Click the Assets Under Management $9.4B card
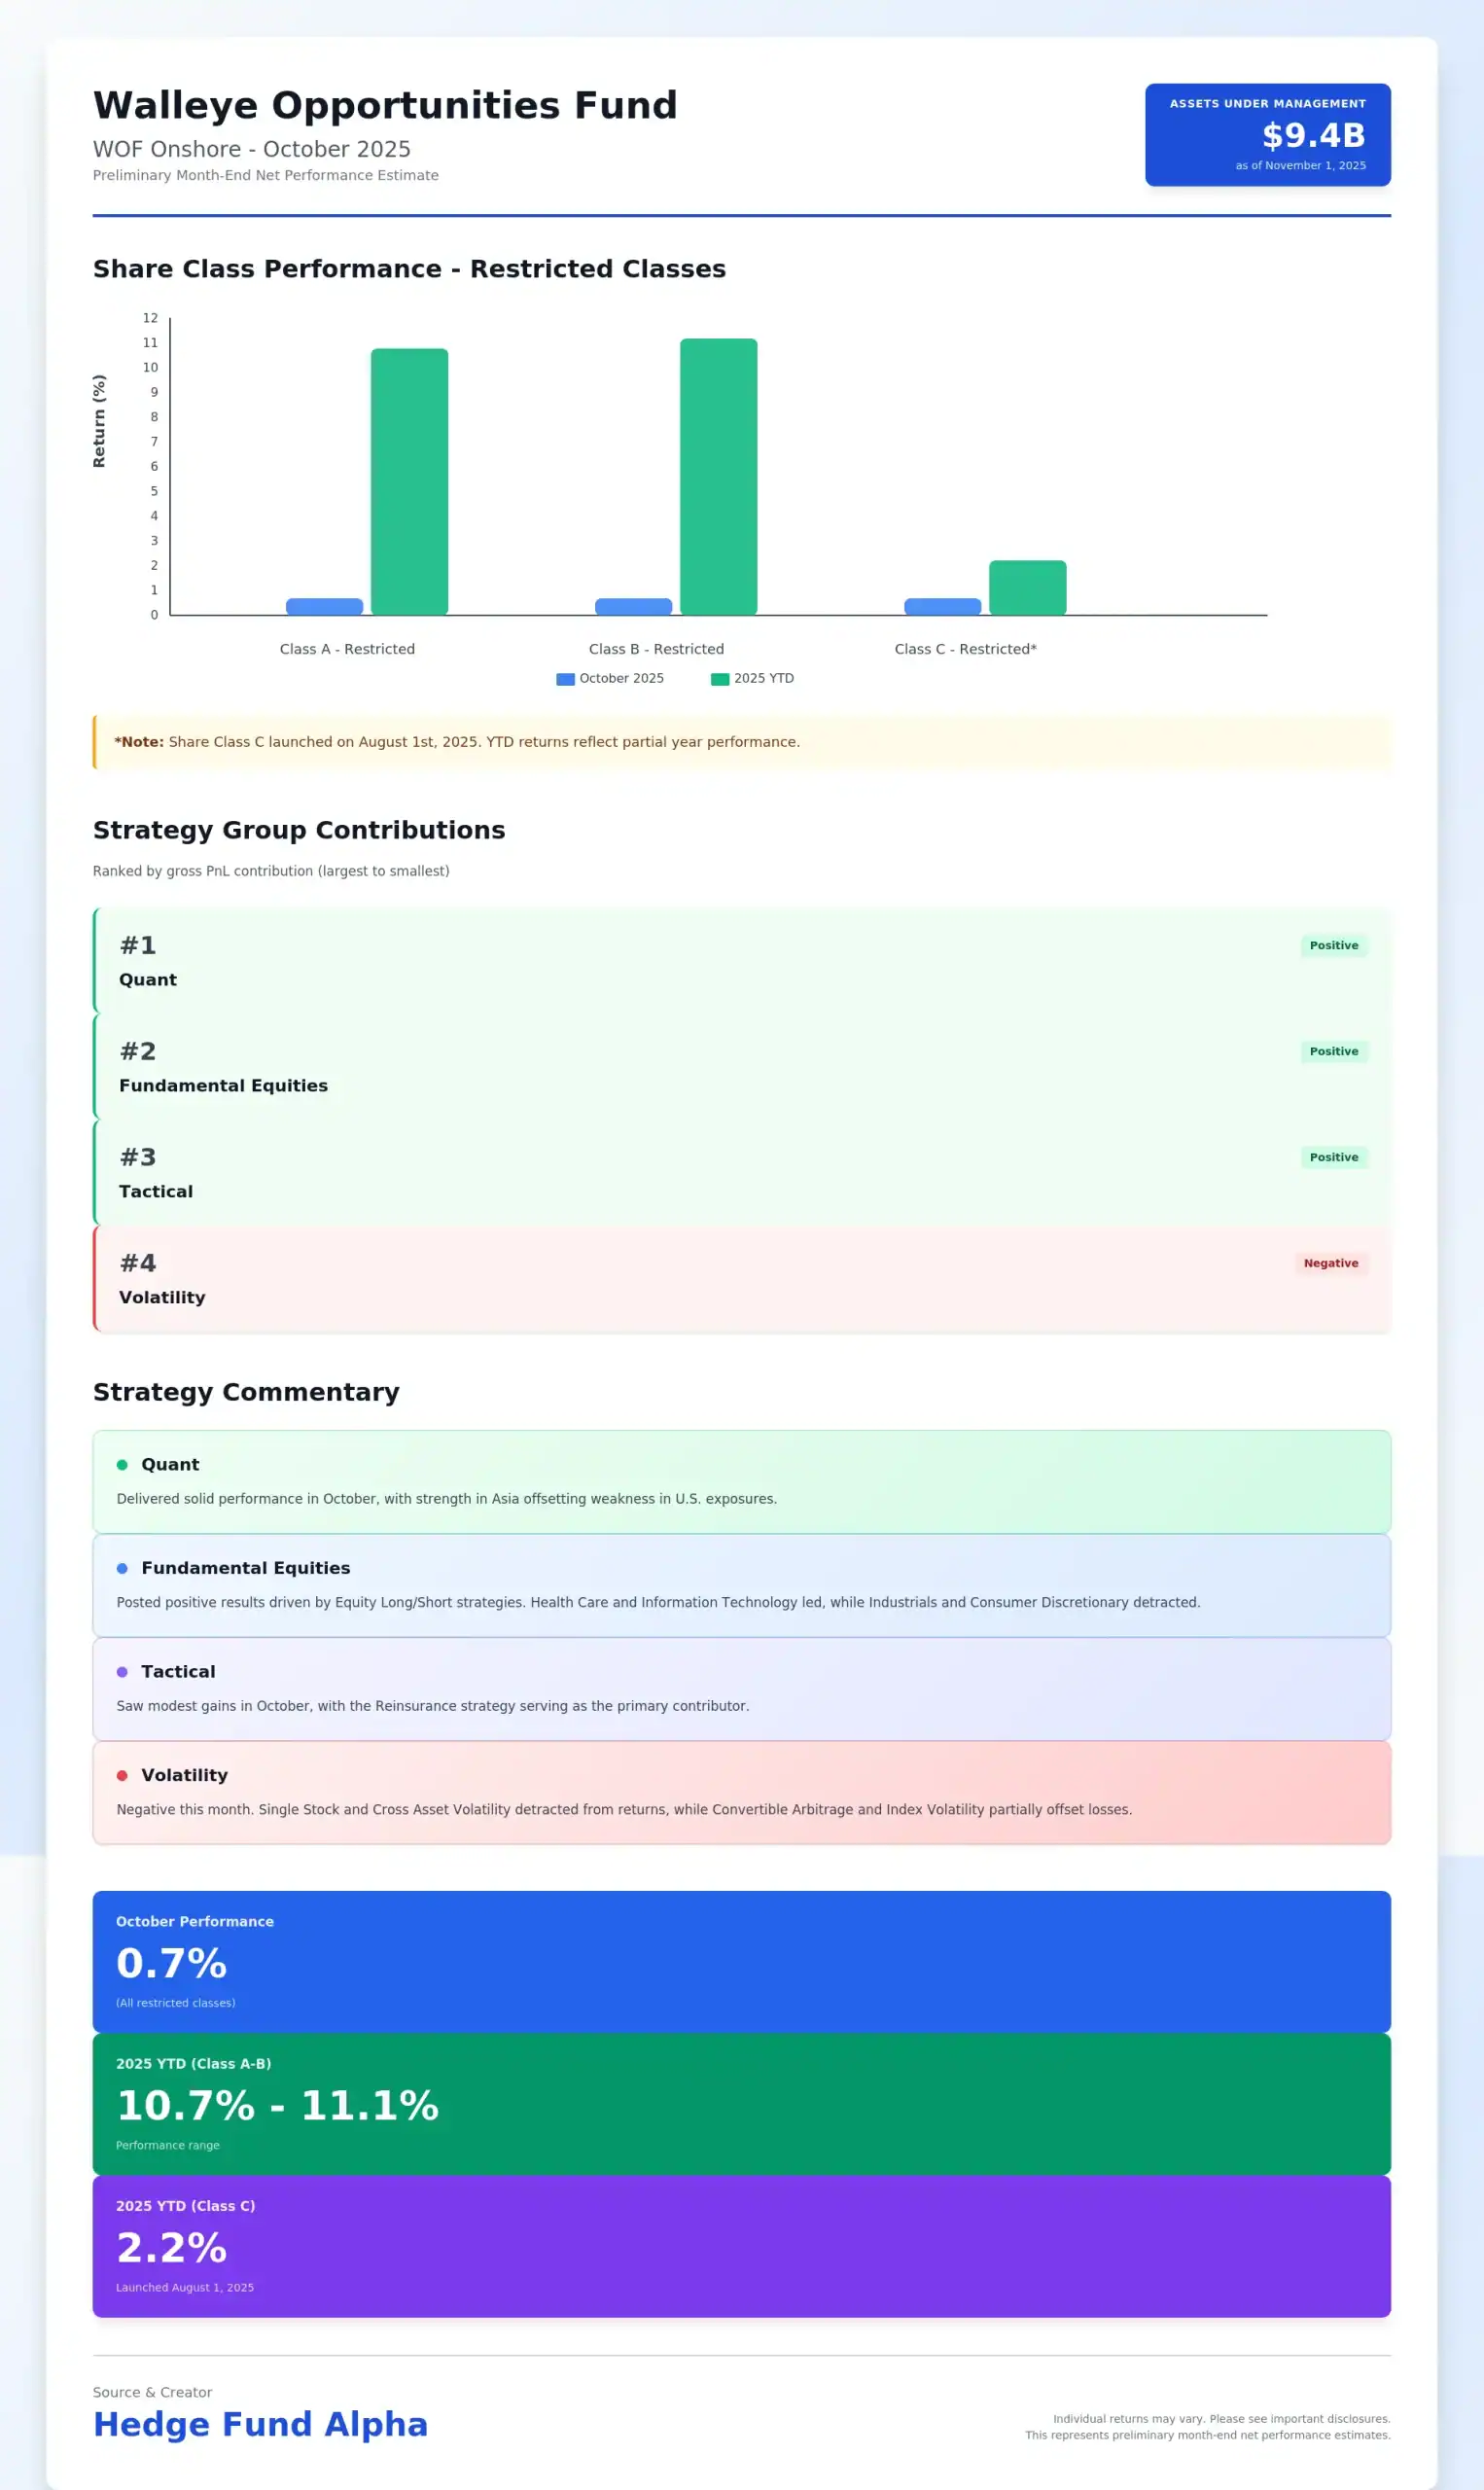 [1267, 135]
